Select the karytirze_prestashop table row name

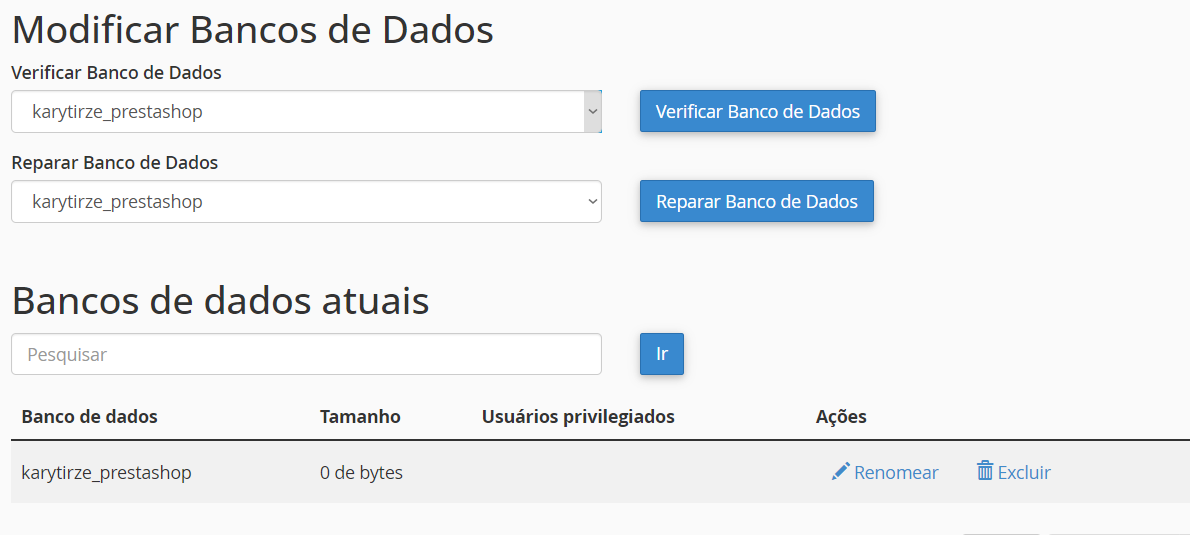[106, 473]
